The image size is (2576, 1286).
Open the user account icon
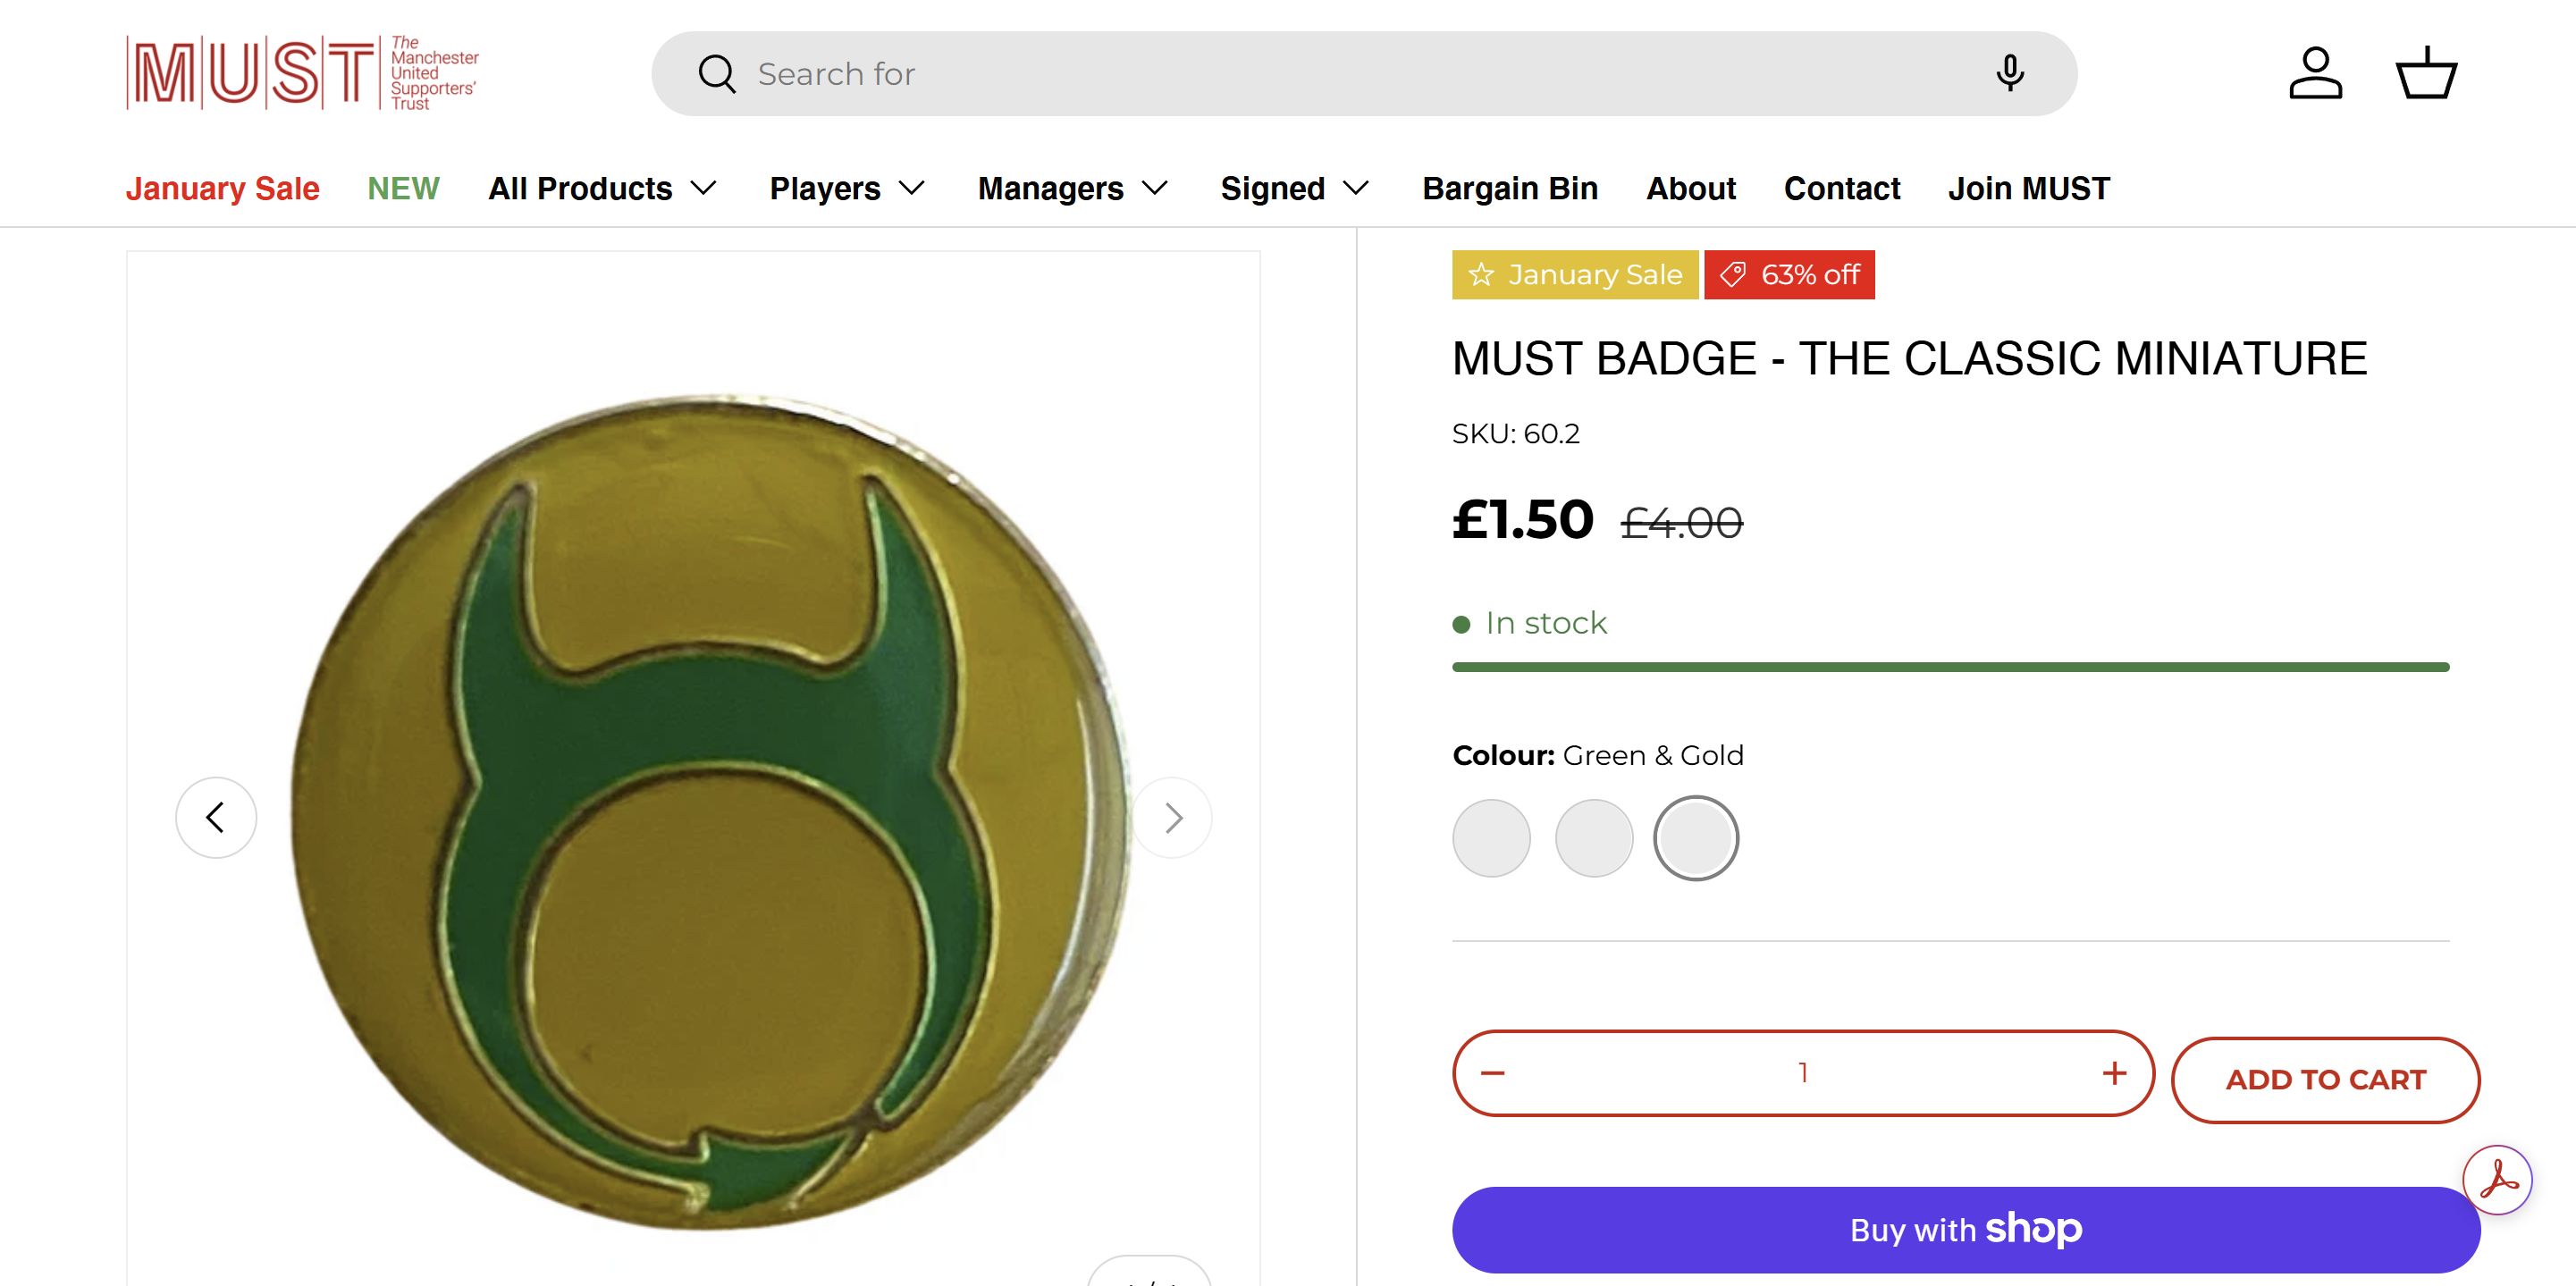2315,73
